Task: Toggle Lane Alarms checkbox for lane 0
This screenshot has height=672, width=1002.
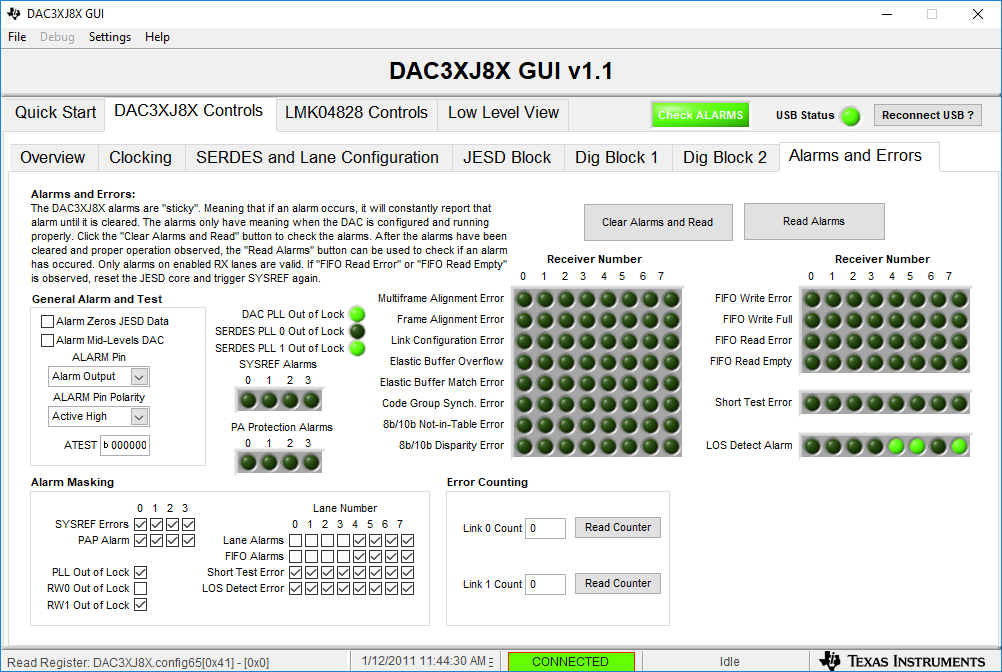Action: click(295, 540)
